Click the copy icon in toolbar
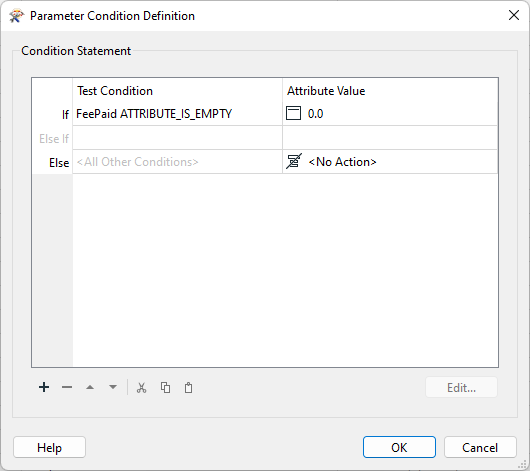Screen dimensions: 530x471 (165, 387)
